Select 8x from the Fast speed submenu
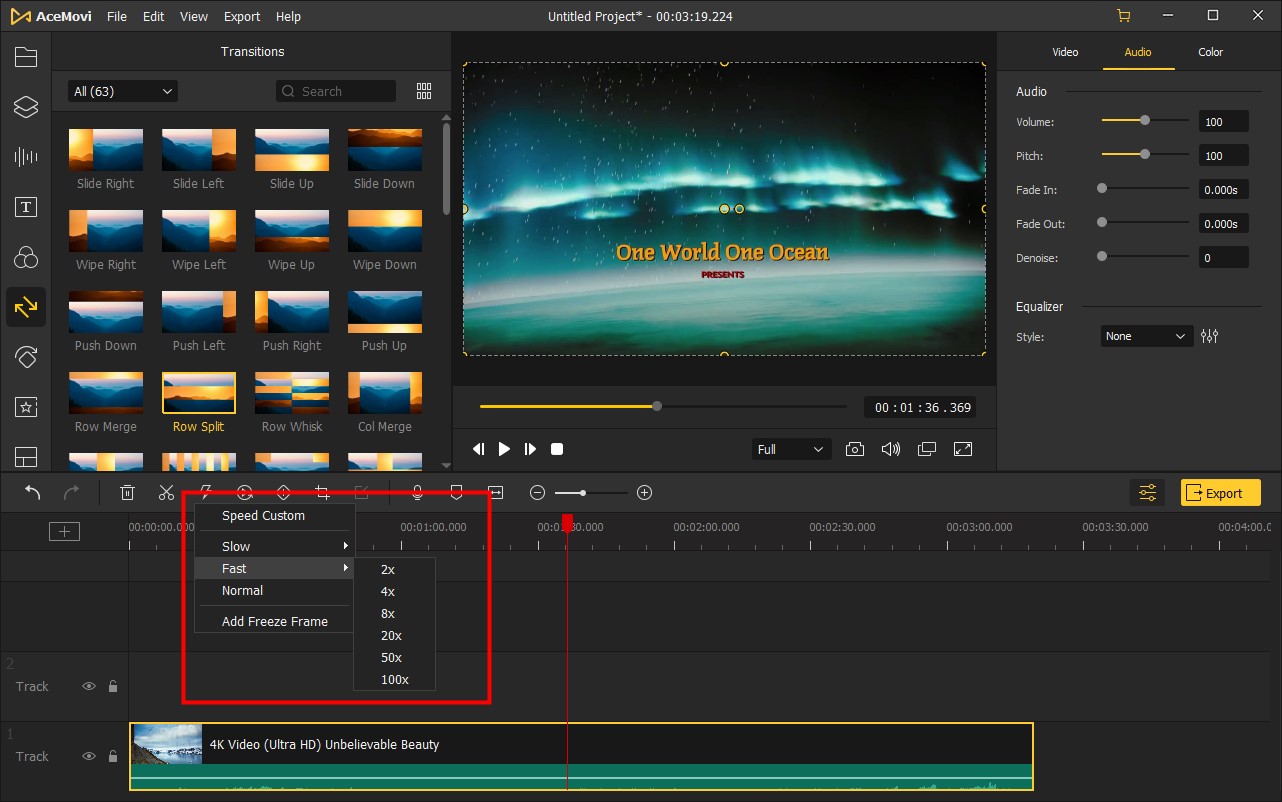 point(388,614)
